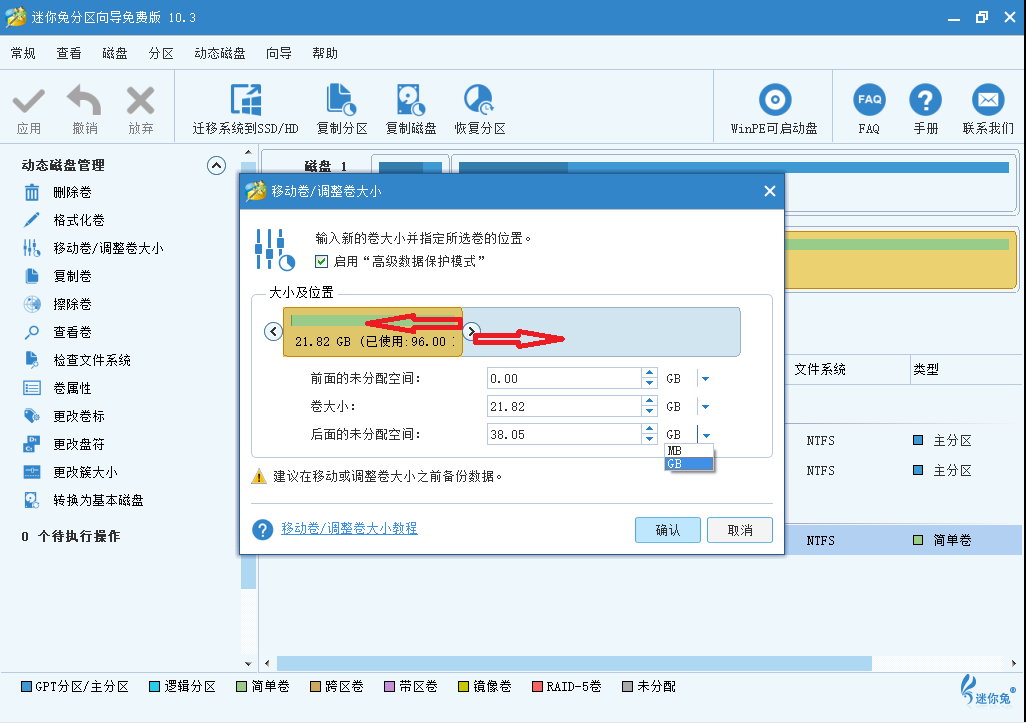Toggle Enhanced Data Protection Mode (高级数据保护模式) checkbox
Image resolution: width=1026 pixels, height=724 pixels.
(321, 261)
